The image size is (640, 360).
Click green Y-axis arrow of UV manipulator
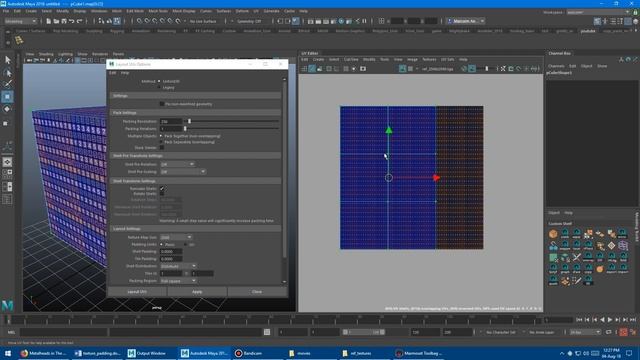[389, 130]
